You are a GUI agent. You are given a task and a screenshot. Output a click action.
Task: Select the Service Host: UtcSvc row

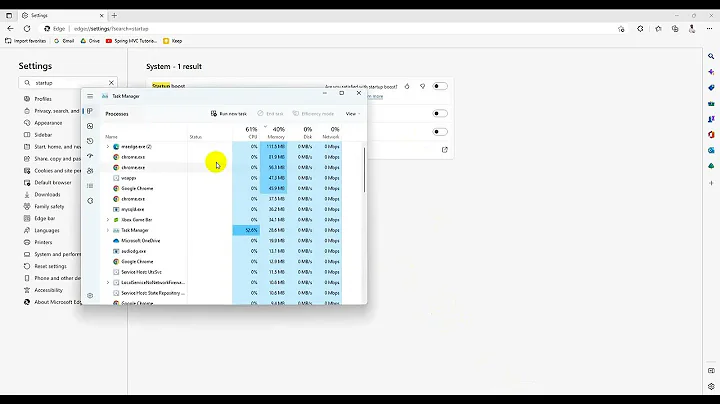223,272
